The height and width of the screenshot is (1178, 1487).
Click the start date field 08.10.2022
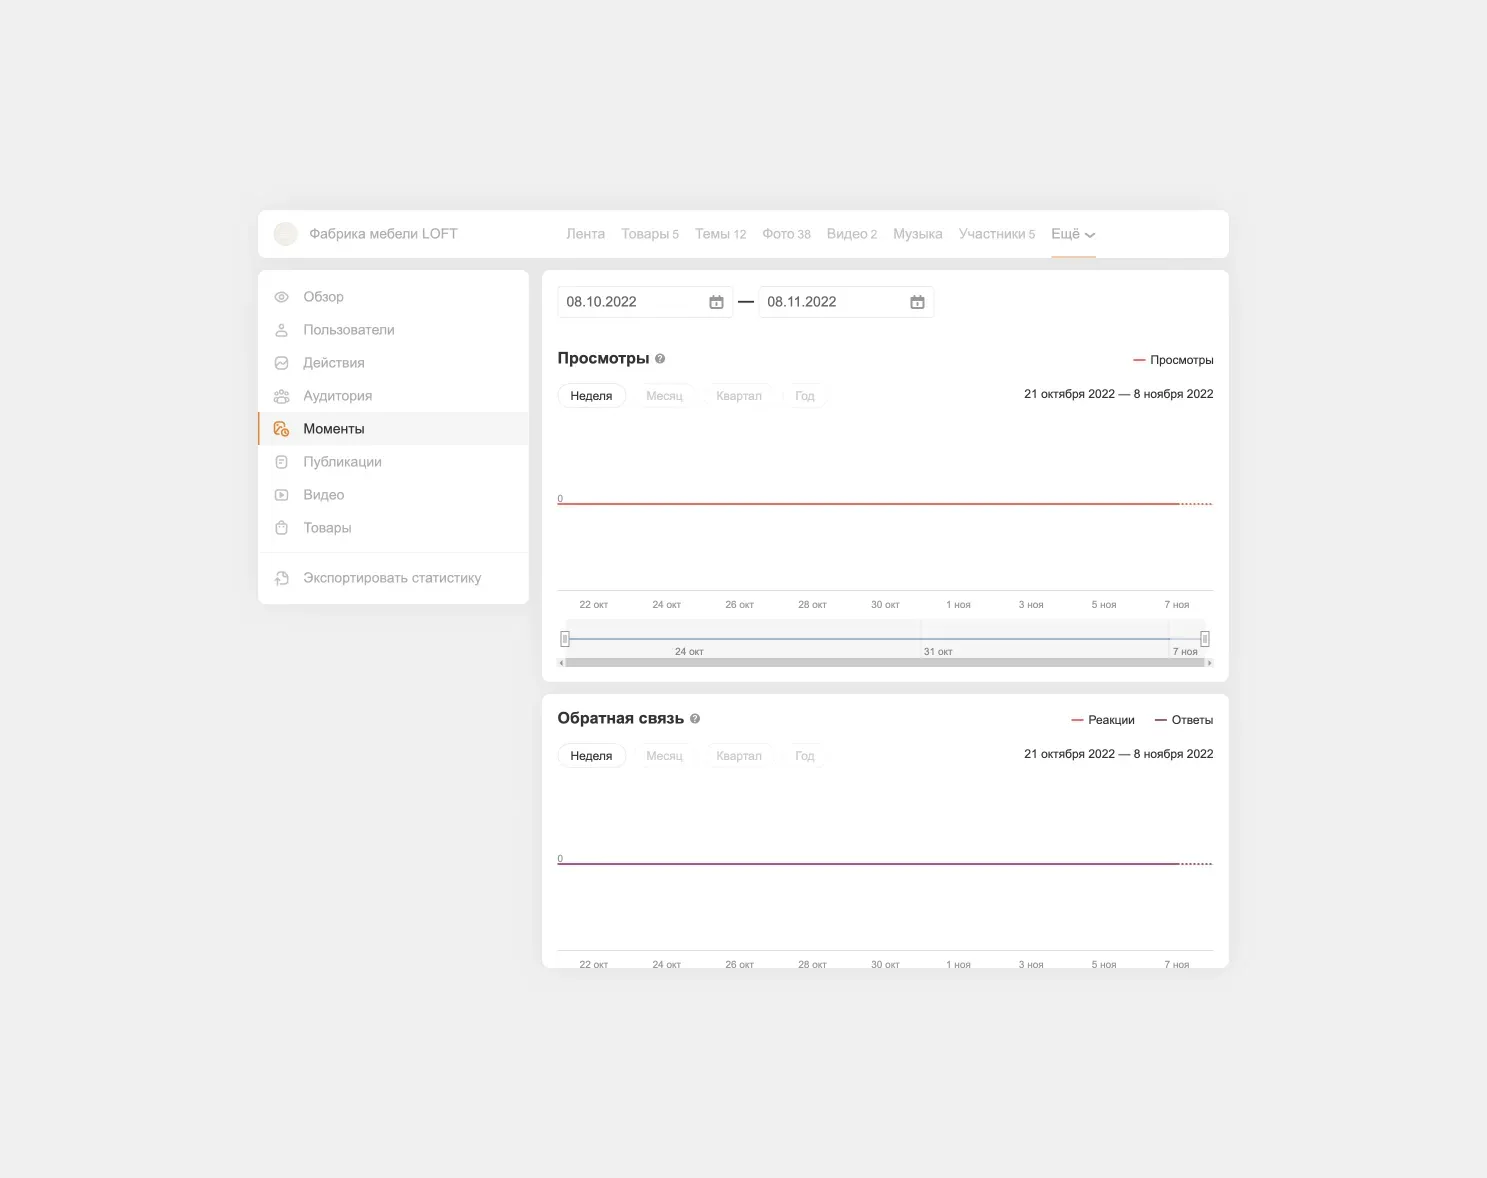pos(632,302)
